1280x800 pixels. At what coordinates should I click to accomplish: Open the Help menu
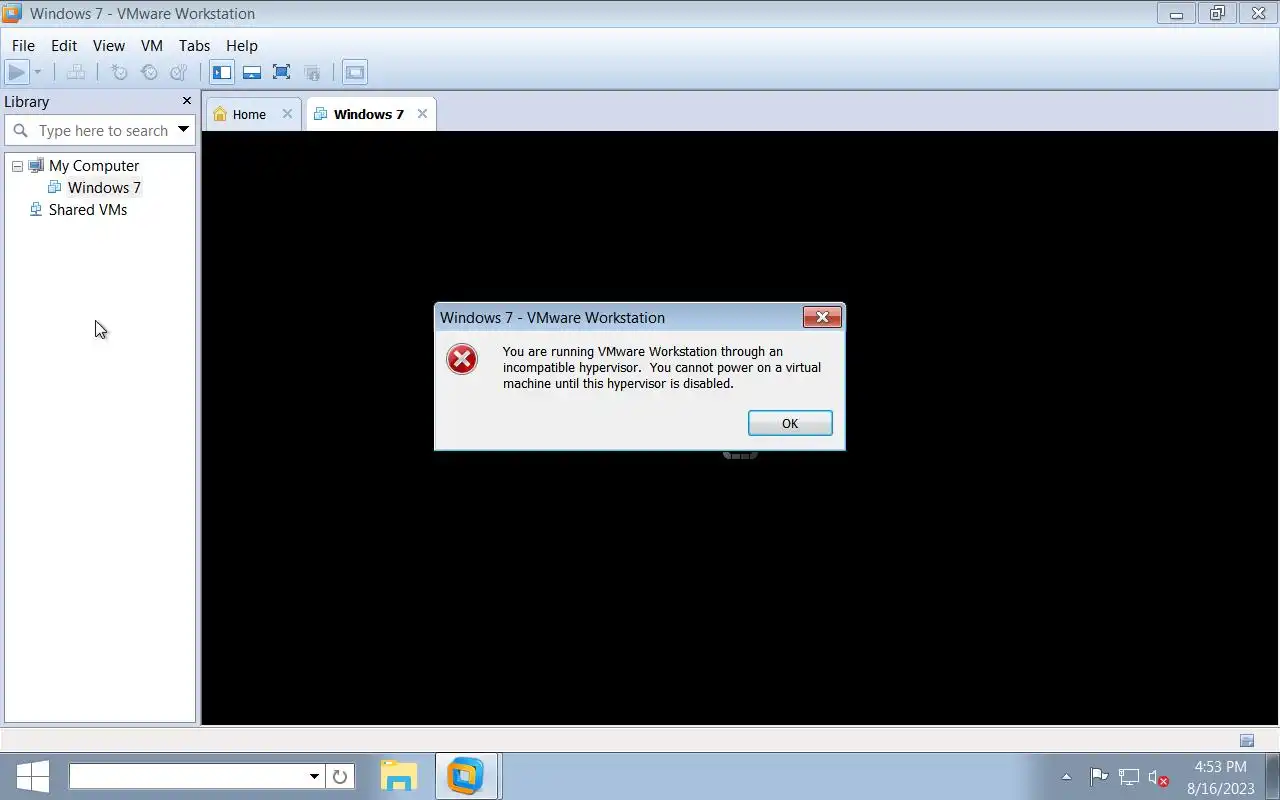pos(242,45)
